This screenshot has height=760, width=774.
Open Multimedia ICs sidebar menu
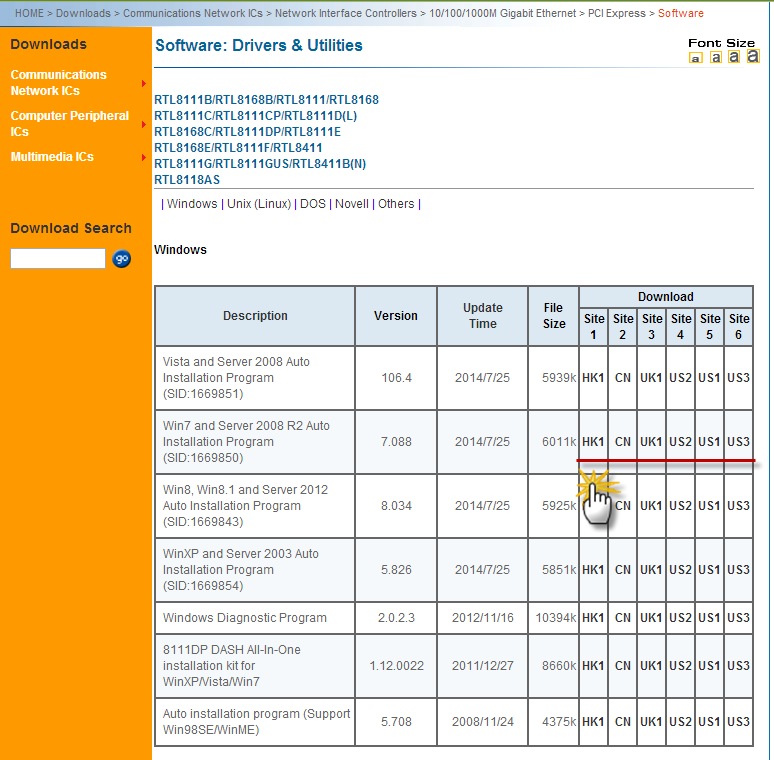click(x=52, y=156)
